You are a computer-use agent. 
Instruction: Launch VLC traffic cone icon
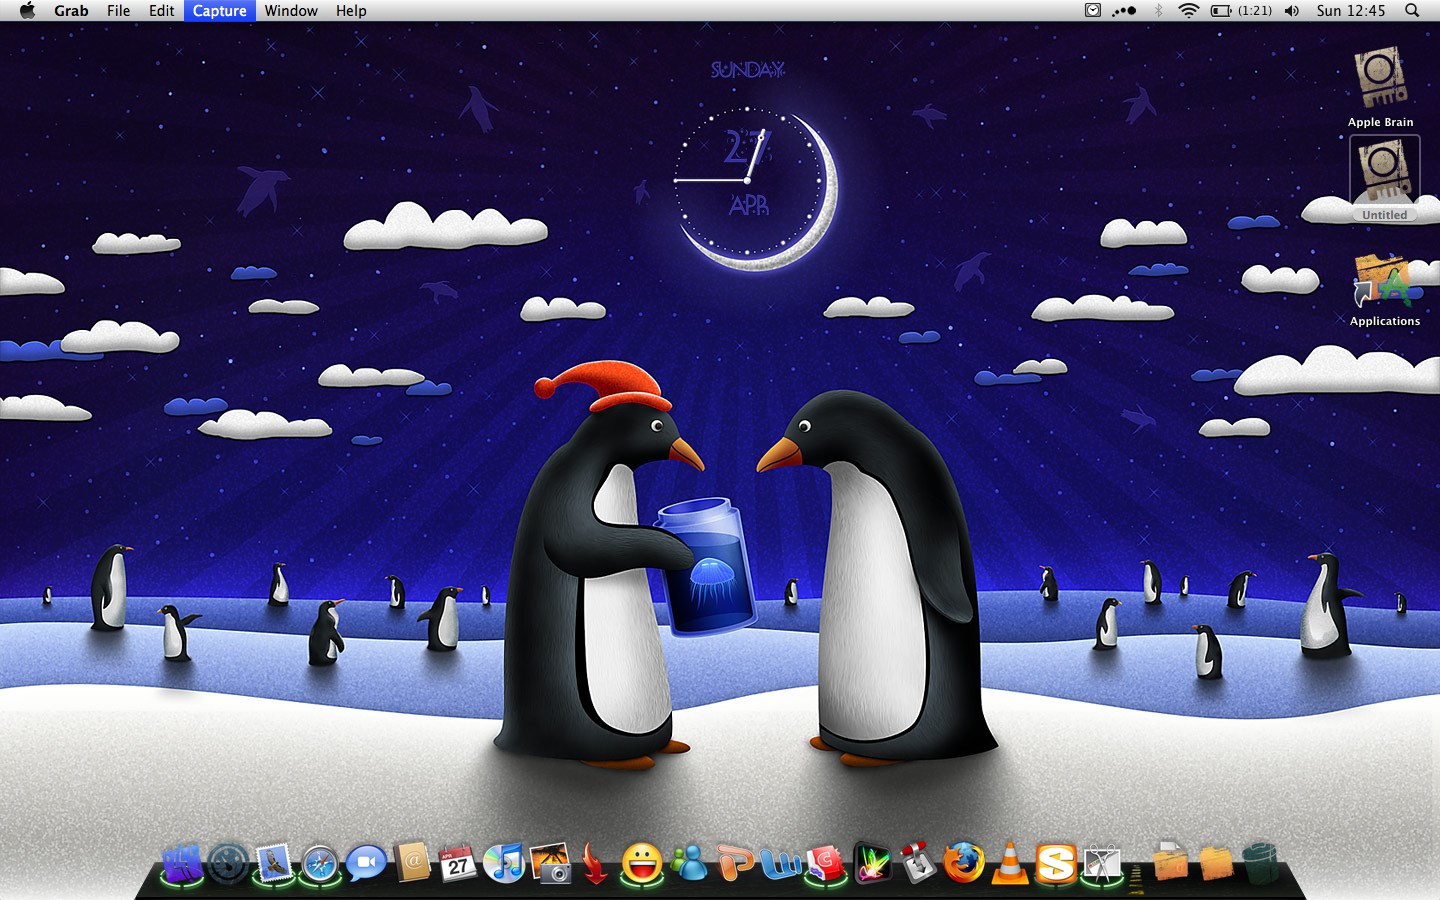coord(1010,862)
